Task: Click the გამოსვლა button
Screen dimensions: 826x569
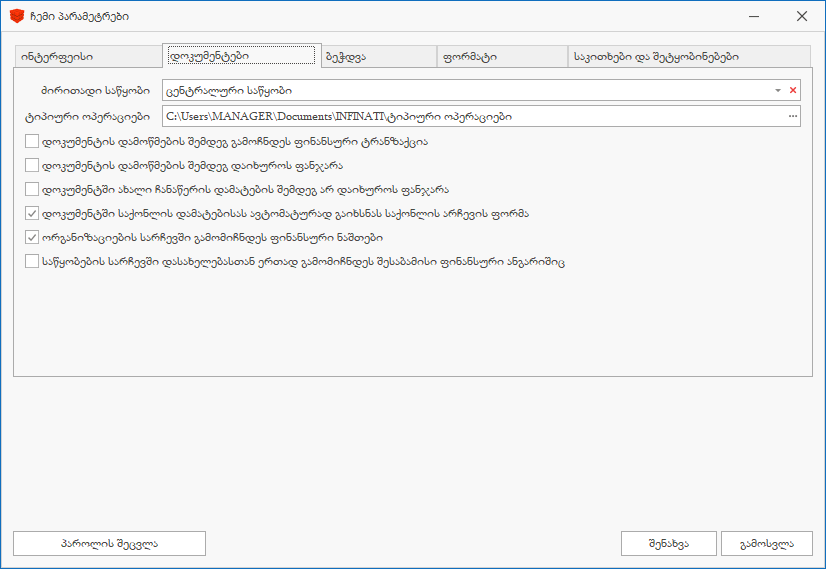Action: click(767, 543)
